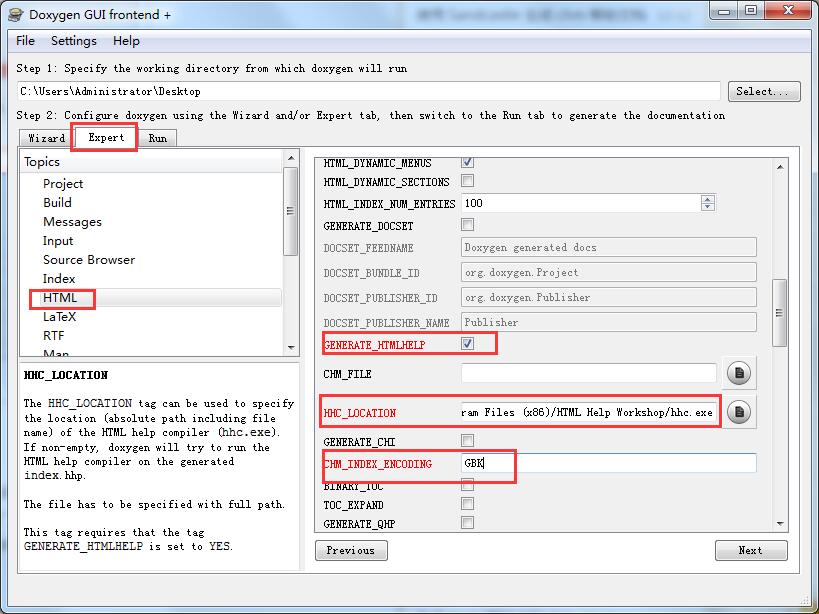Enable BINARY_TOC checkbox

(x=467, y=486)
